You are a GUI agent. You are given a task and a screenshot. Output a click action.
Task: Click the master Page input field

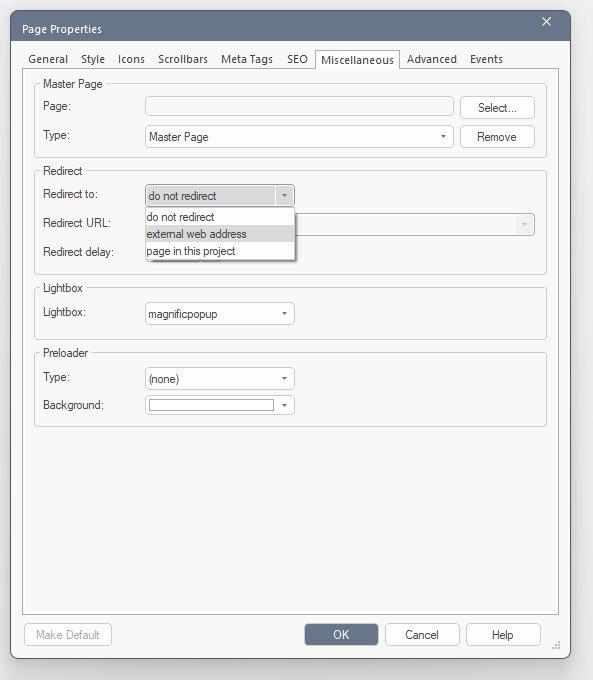(x=299, y=107)
